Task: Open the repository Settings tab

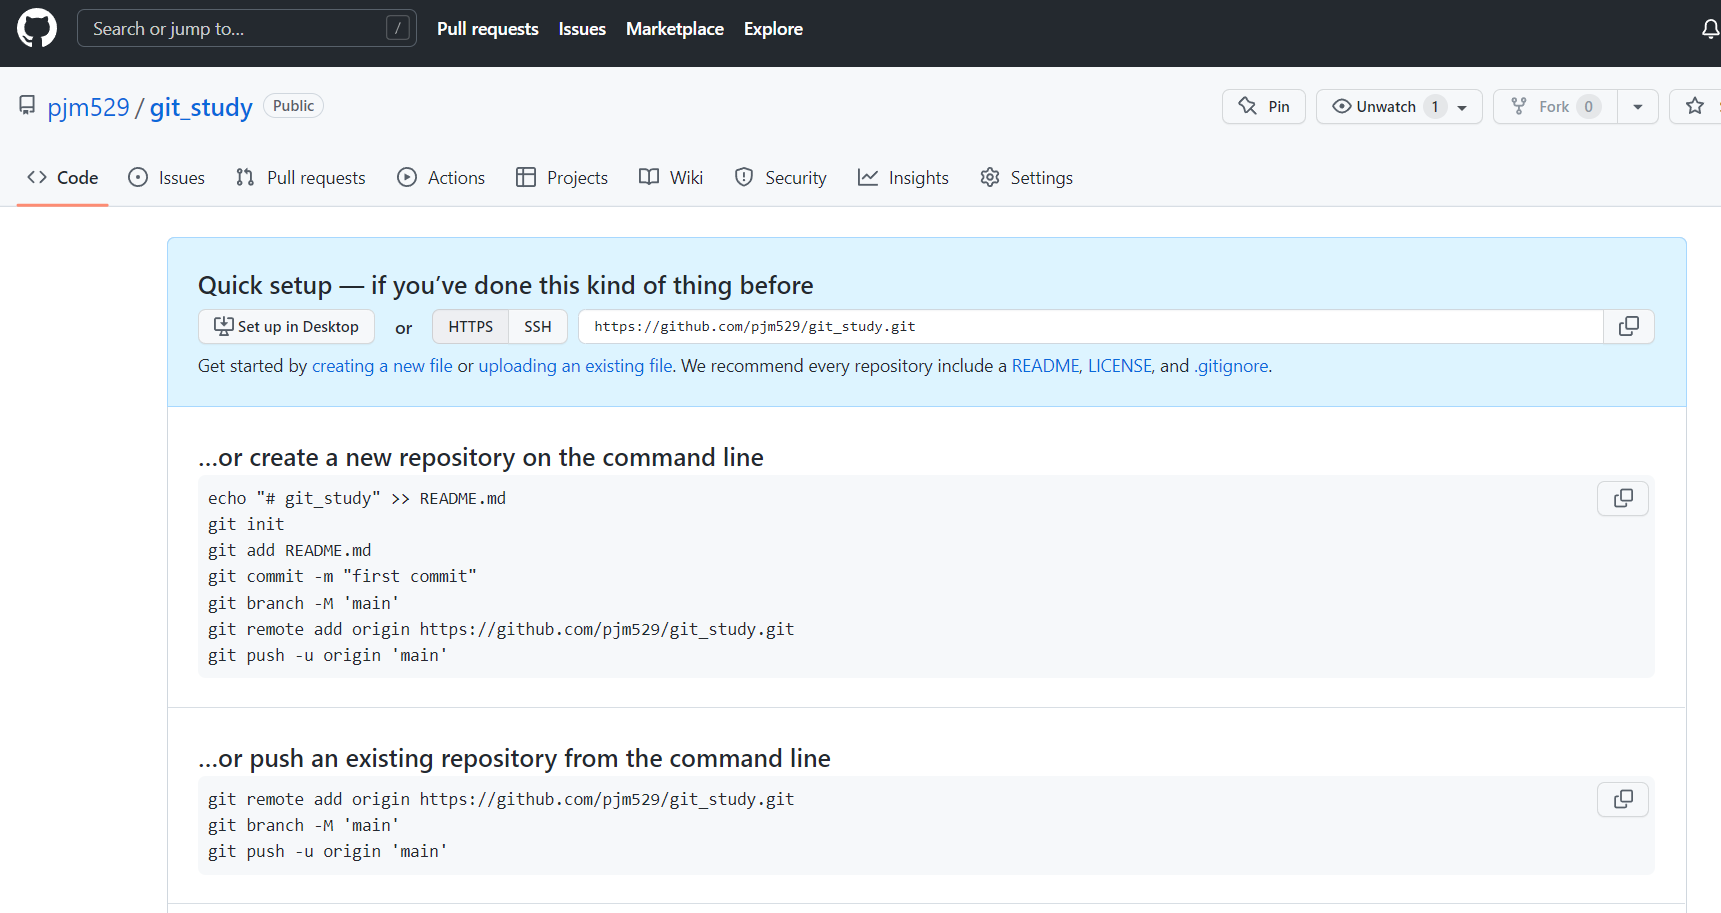Action: [1027, 177]
